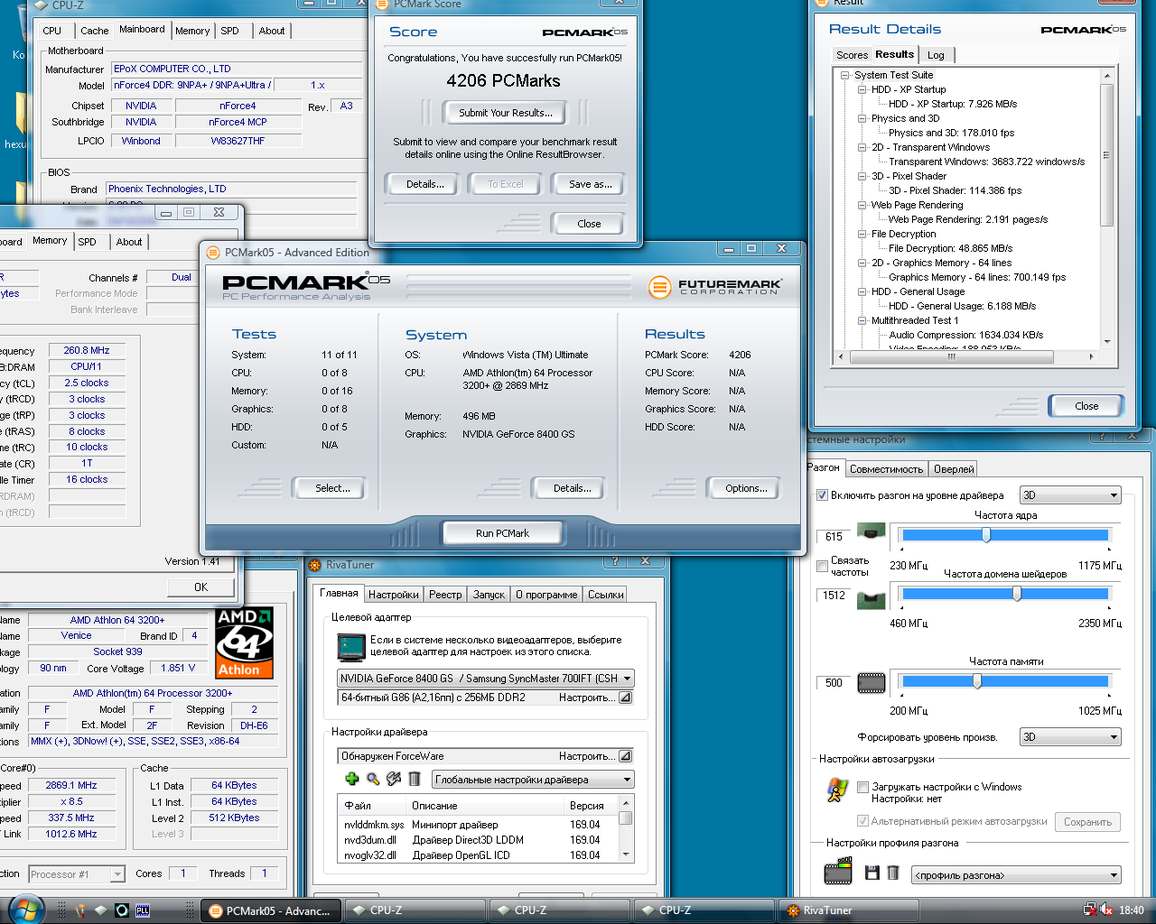This screenshot has height=924, width=1156.
Task: Click Options... button in PCMark05
Action: pos(746,488)
